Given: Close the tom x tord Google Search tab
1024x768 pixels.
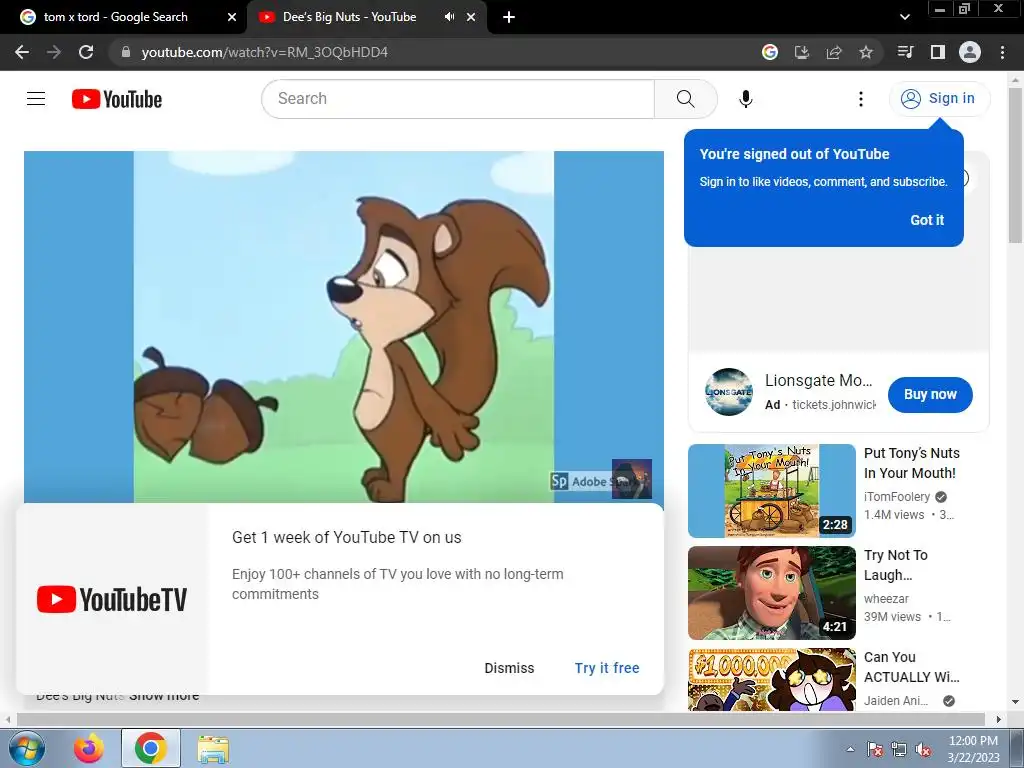Looking at the screenshot, I should click(232, 17).
